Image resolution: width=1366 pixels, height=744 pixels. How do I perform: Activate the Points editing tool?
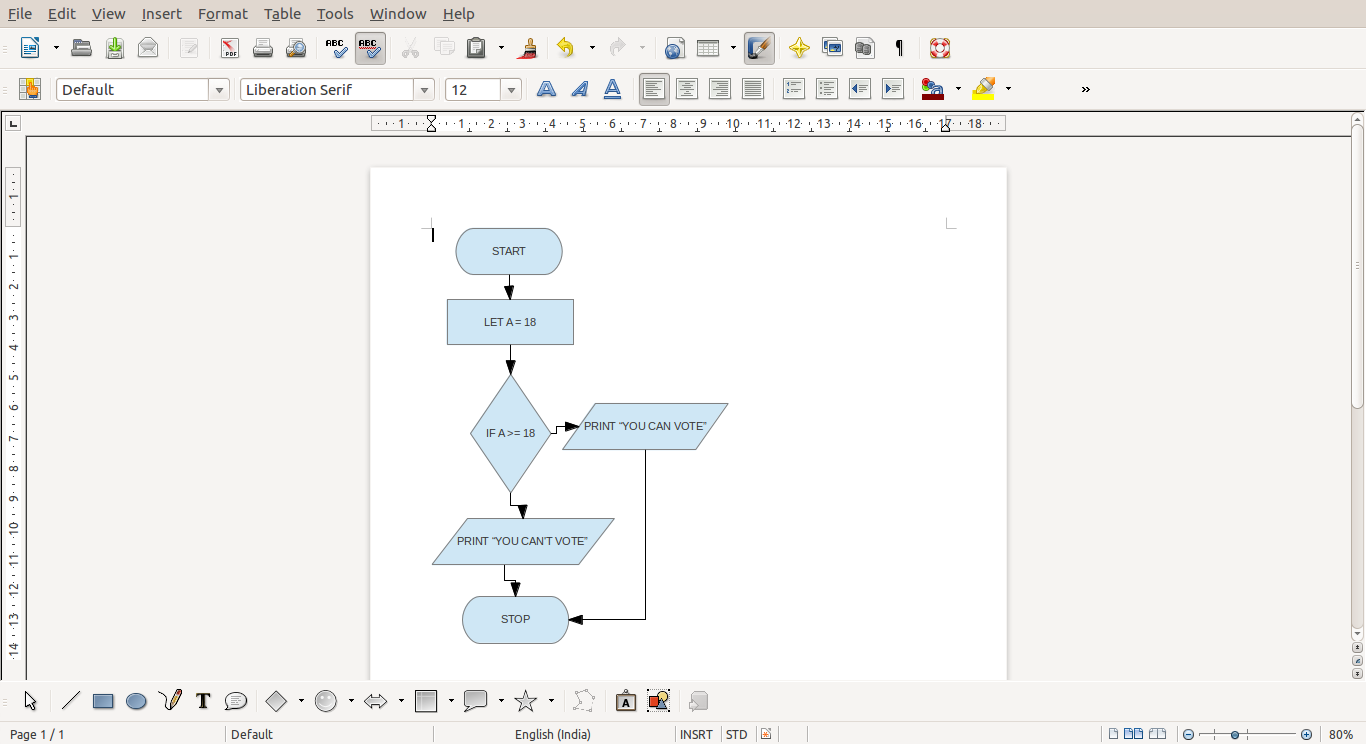pyautogui.click(x=584, y=700)
